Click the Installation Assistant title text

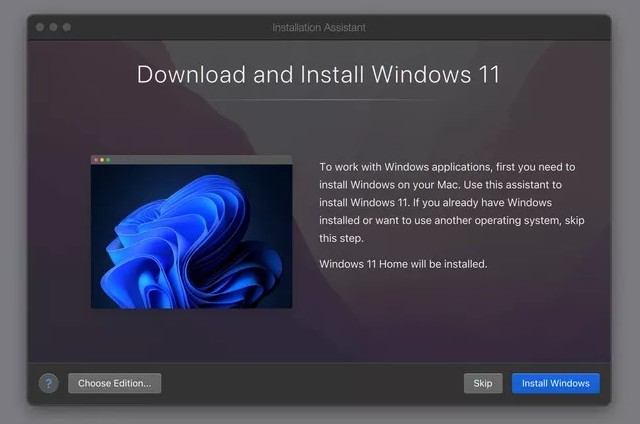tap(319, 27)
